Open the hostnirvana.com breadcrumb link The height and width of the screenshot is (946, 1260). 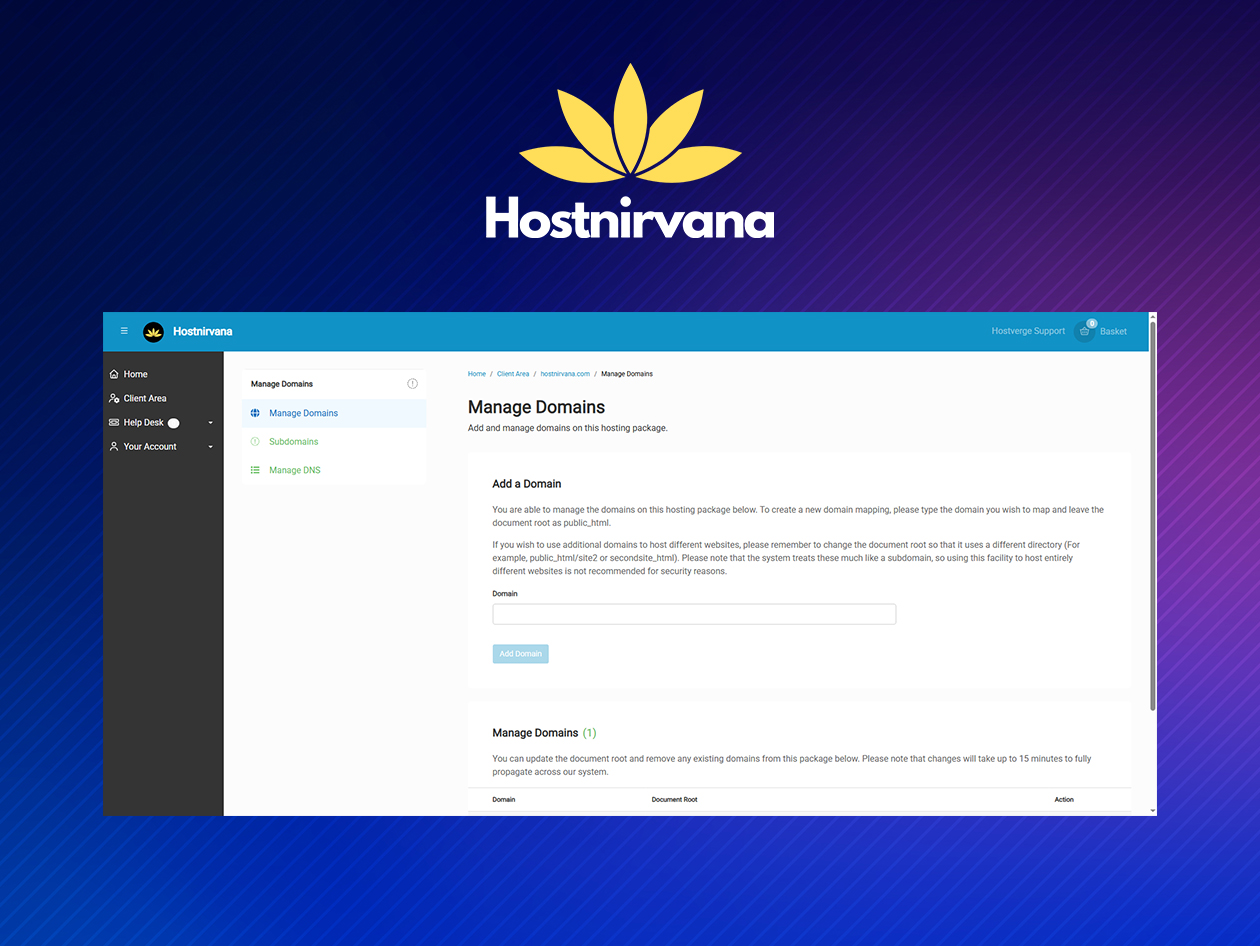tap(565, 373)
